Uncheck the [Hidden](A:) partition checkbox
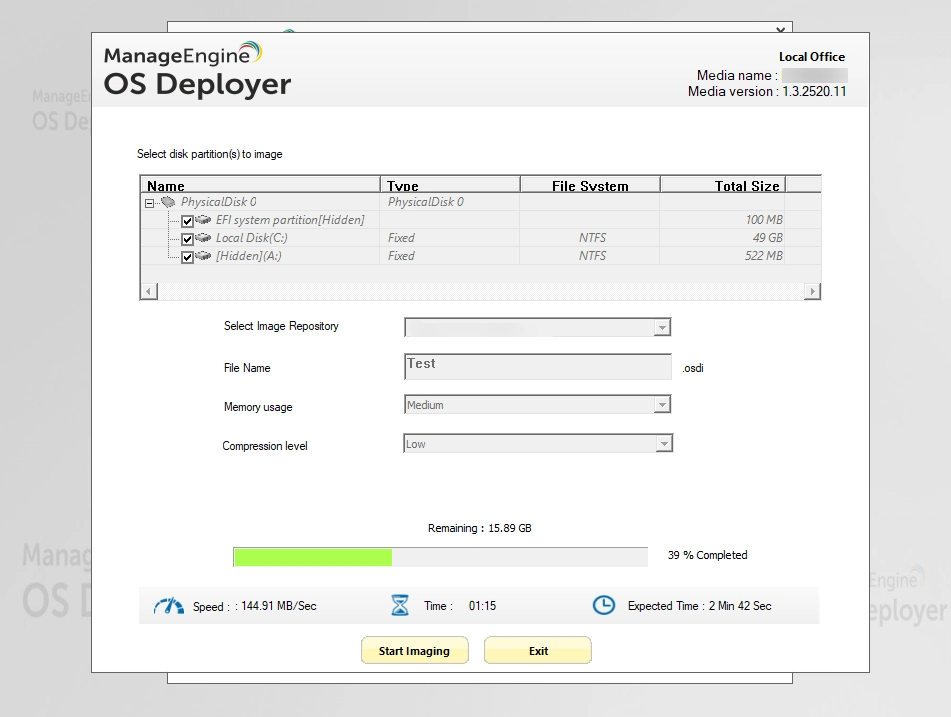This screenshot has width=951, height=717. [x=187, y=257]
